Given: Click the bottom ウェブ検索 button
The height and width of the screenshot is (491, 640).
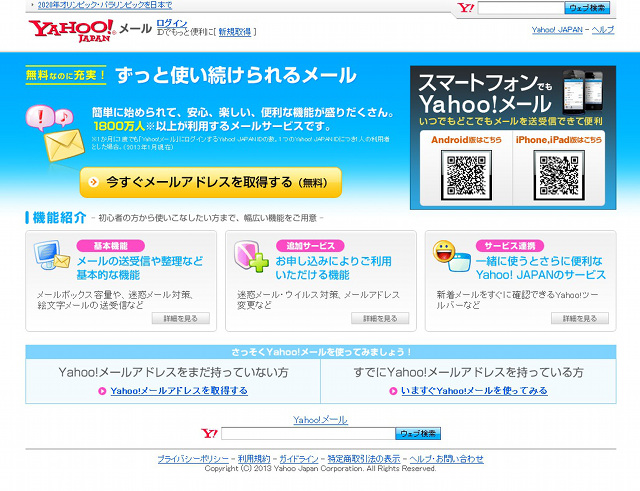Looking at the screenshot, I should [x=418, y=433].
